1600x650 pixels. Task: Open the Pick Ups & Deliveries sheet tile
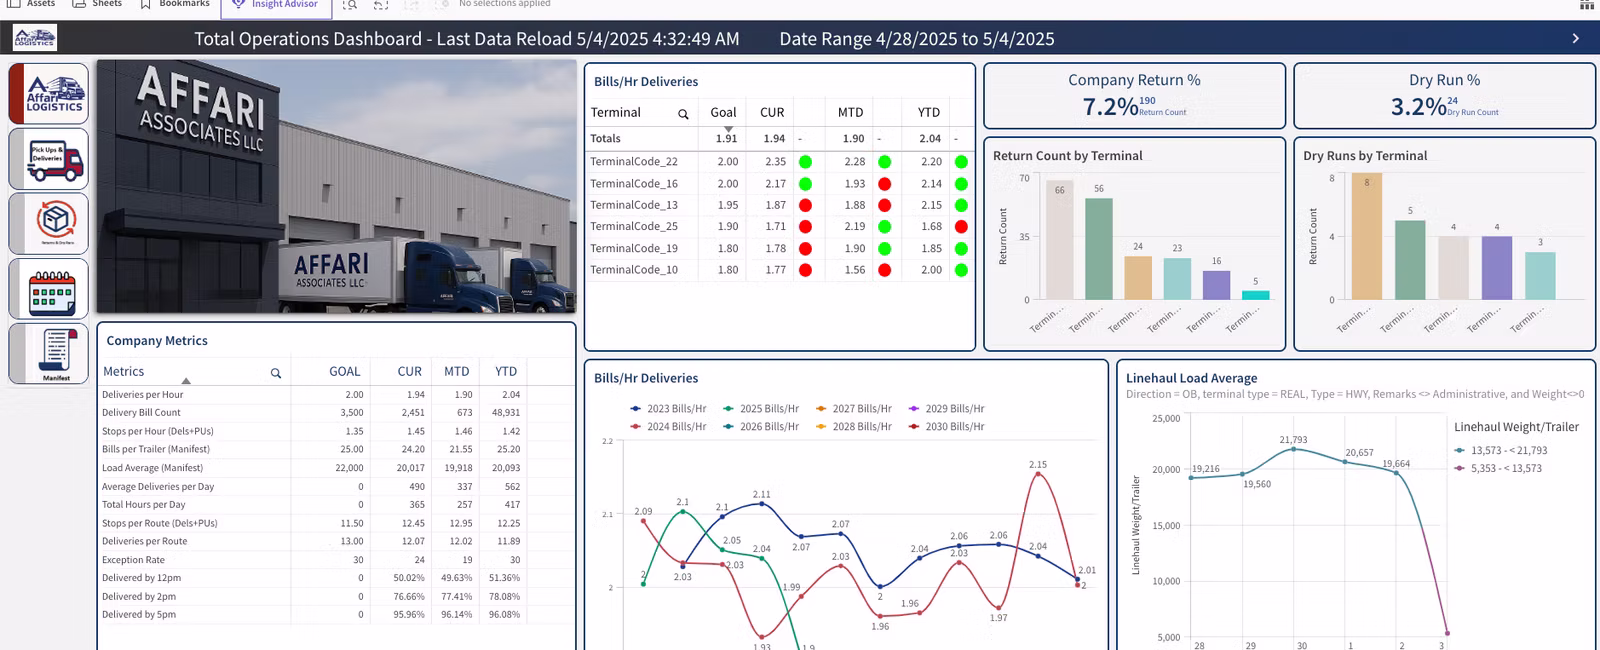coord(49,159)
